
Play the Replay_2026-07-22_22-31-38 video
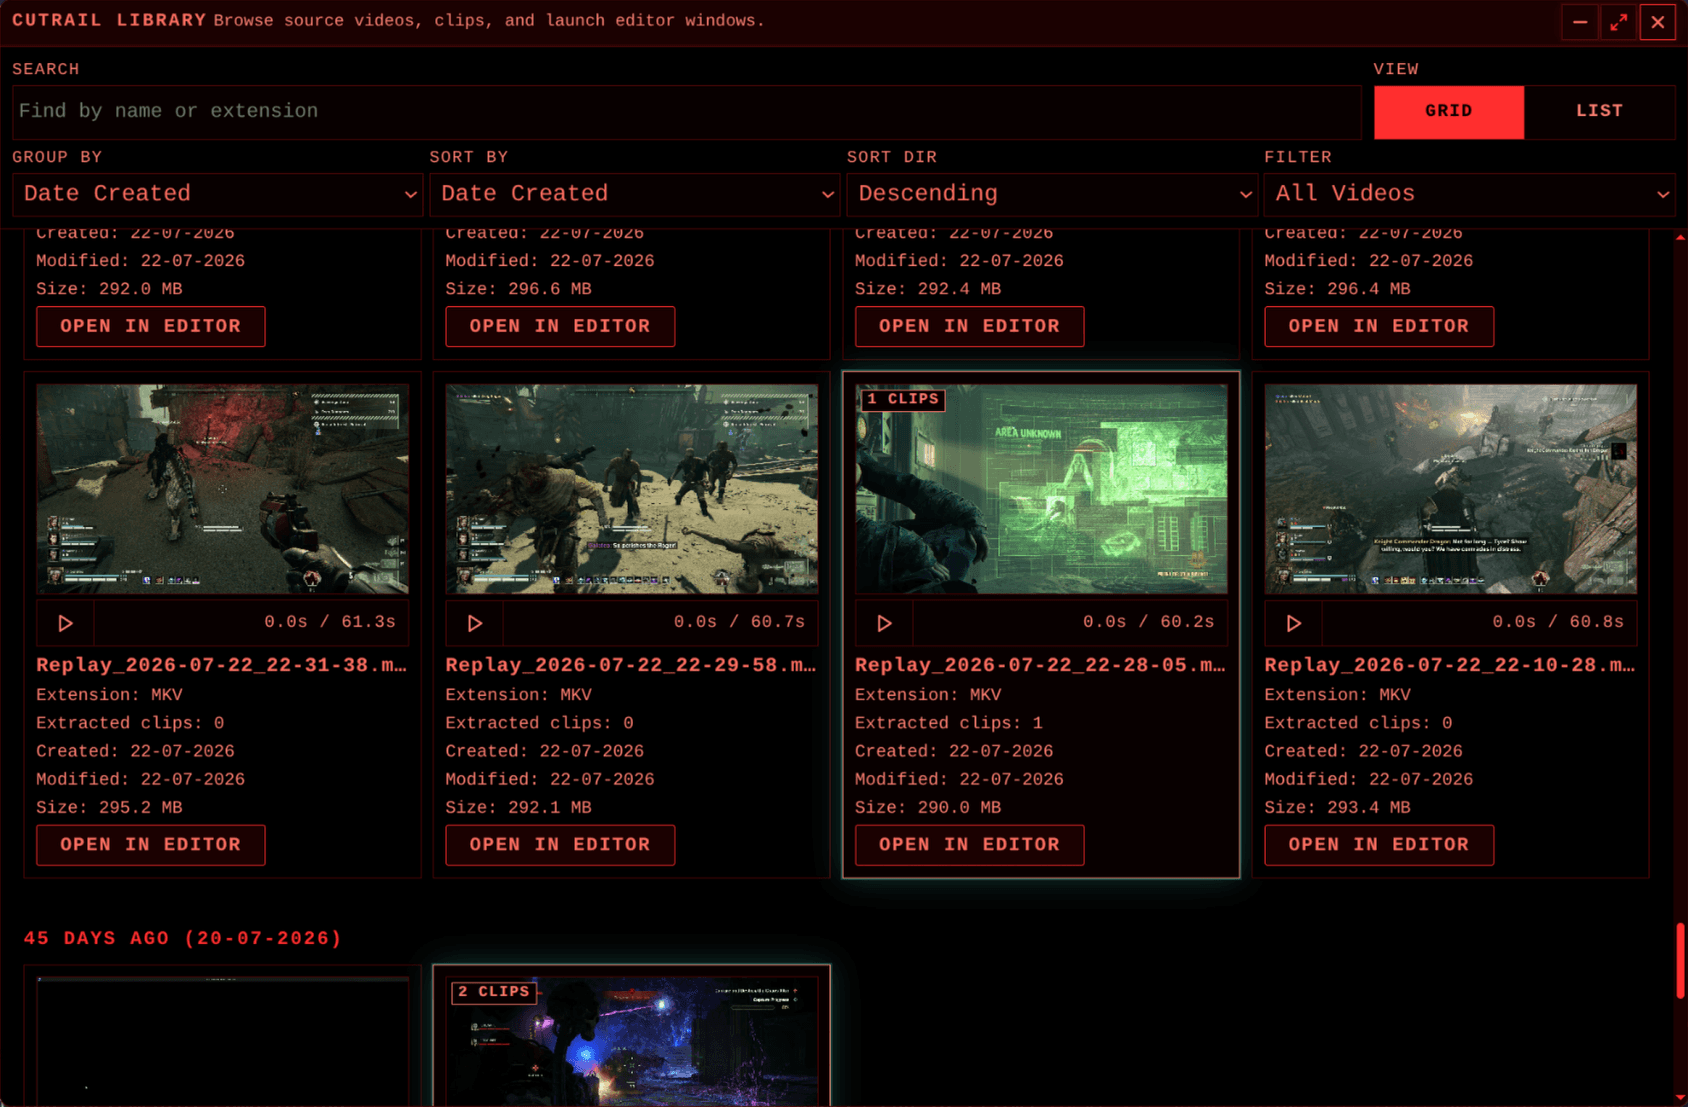tap(65, 623)
